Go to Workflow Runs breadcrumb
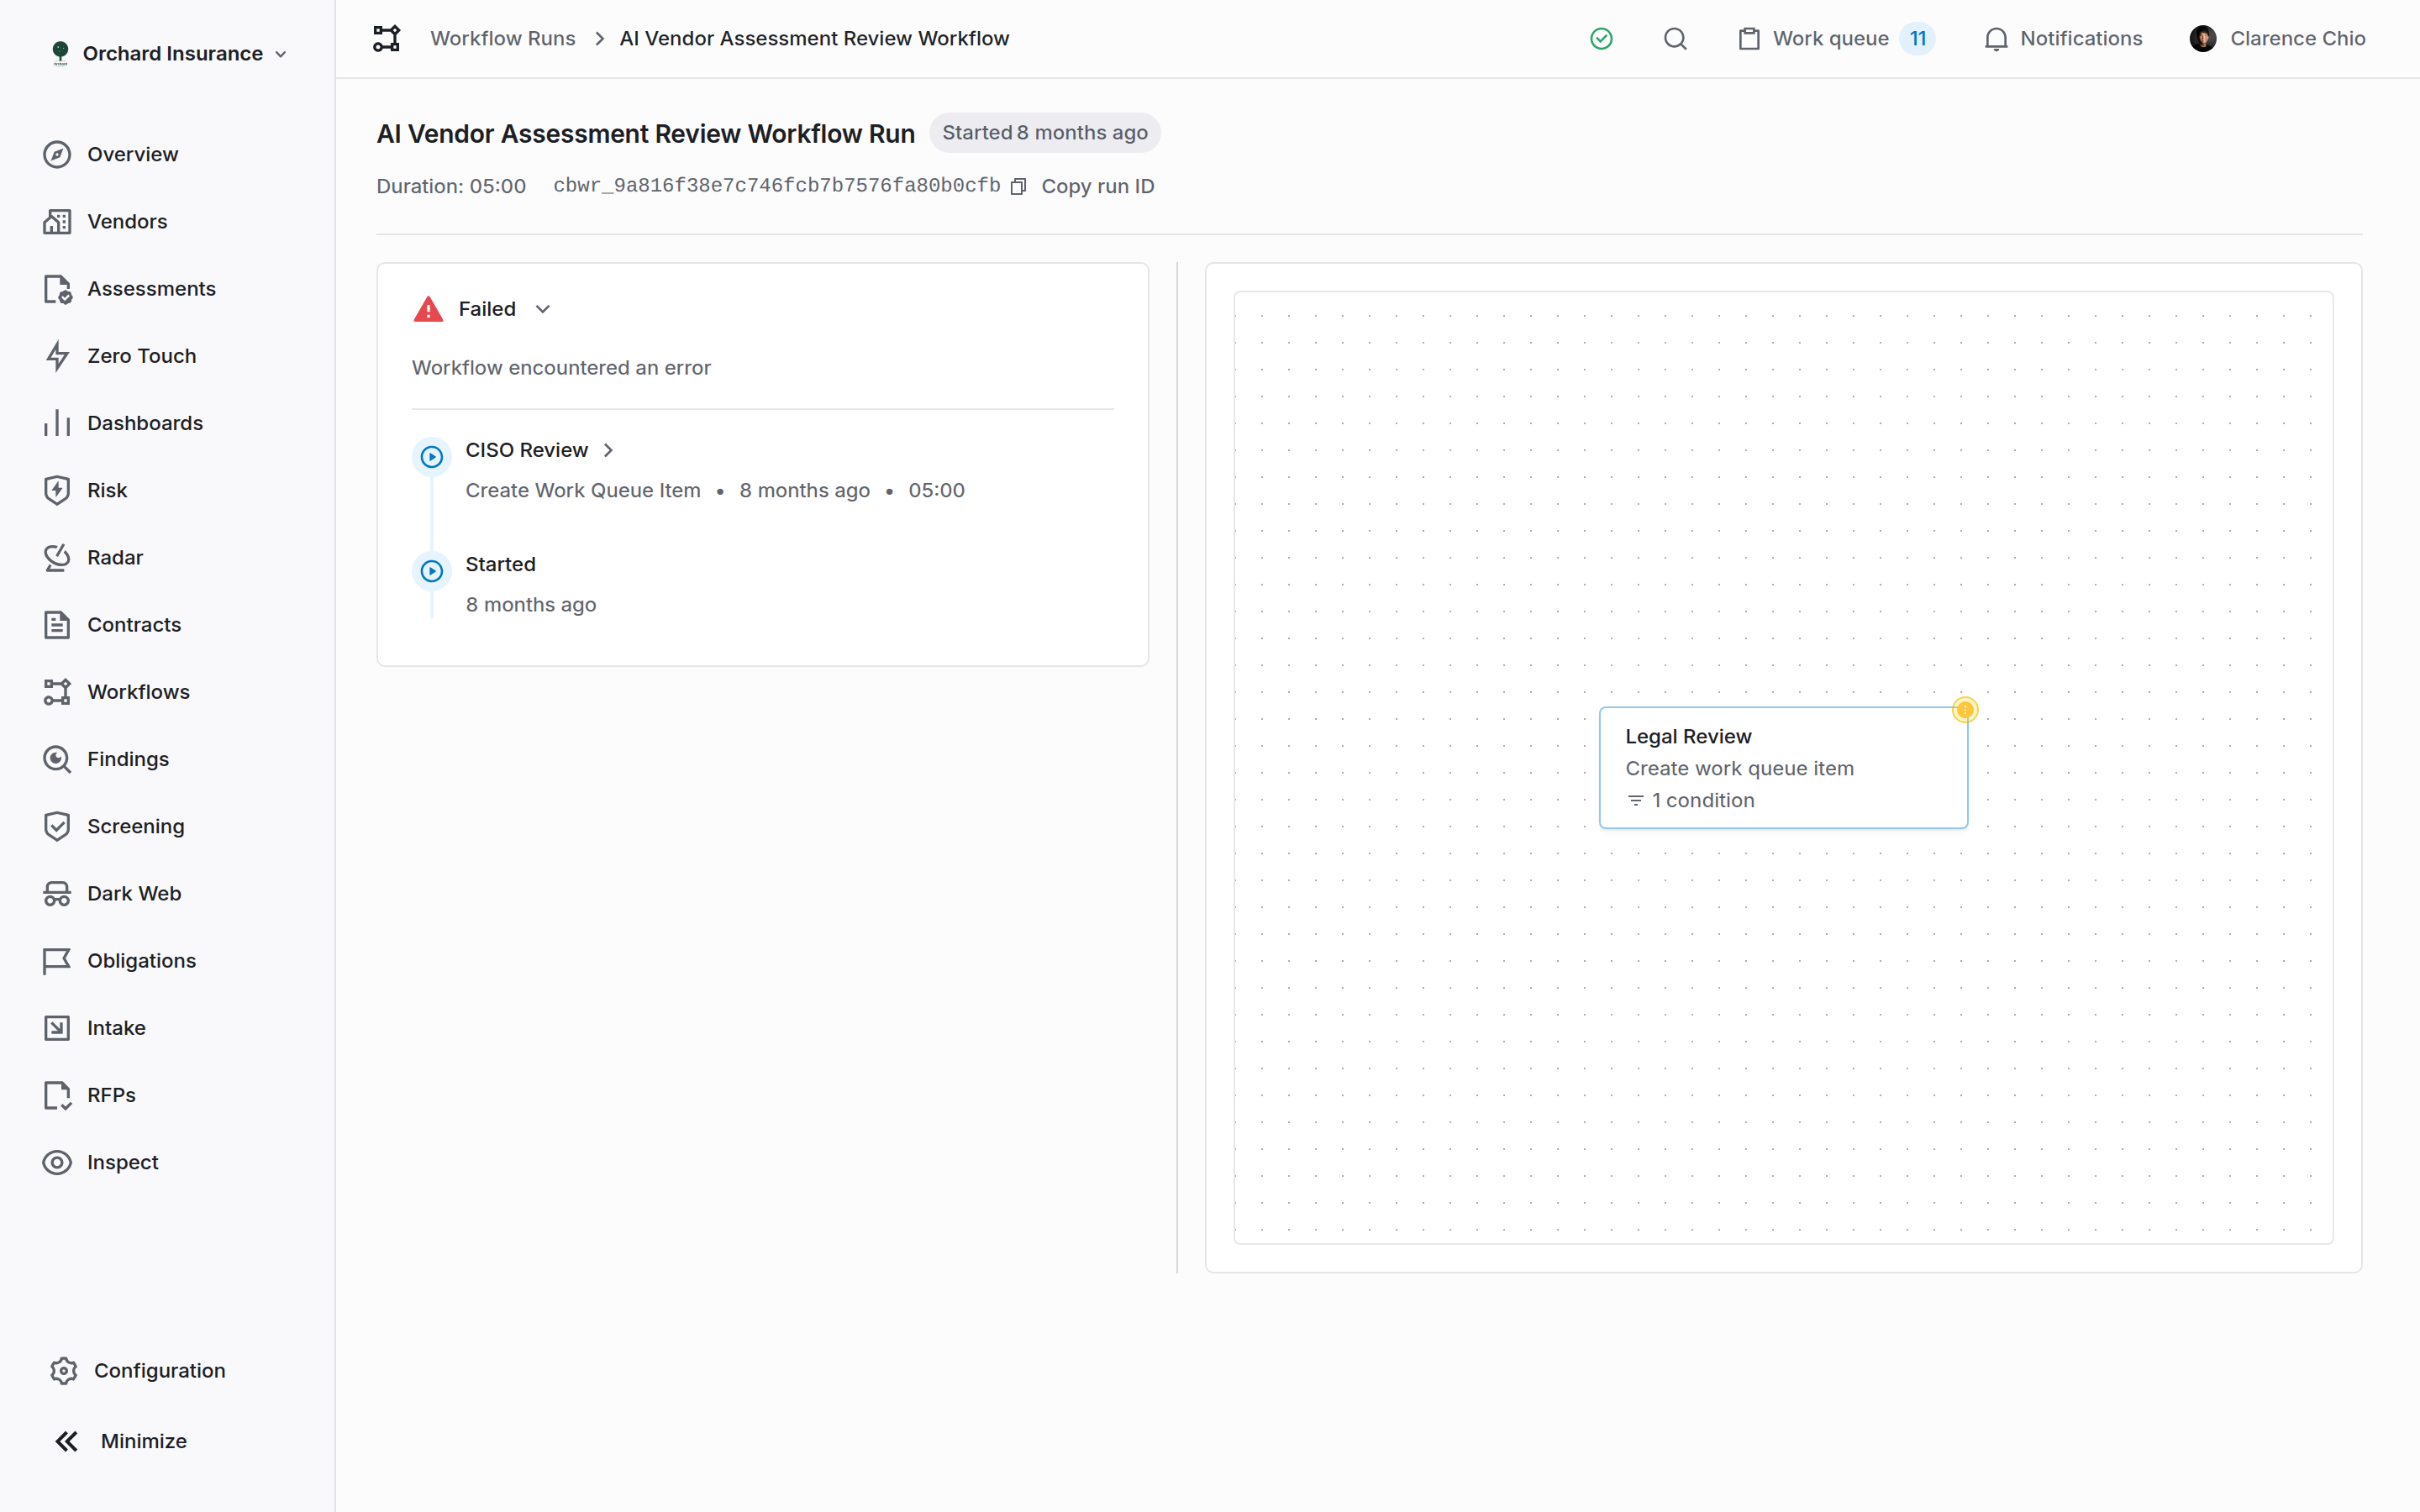The image size is (2420, 1512). click(503, 39)
